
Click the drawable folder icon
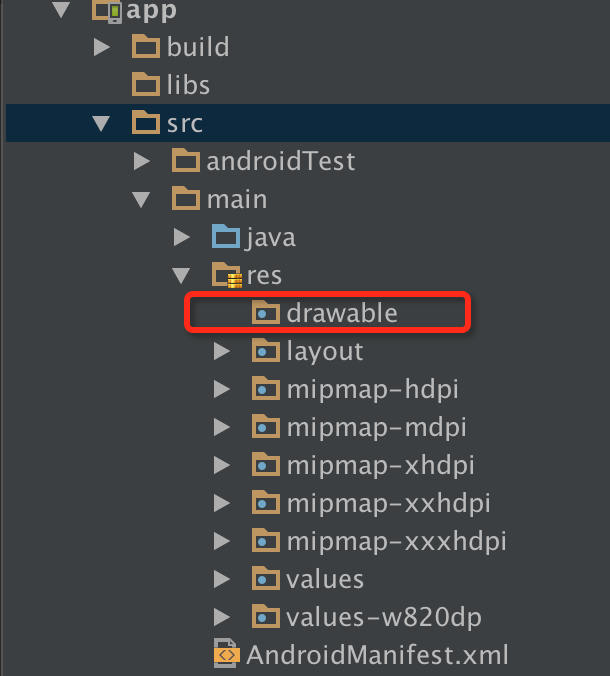[266, 312]
